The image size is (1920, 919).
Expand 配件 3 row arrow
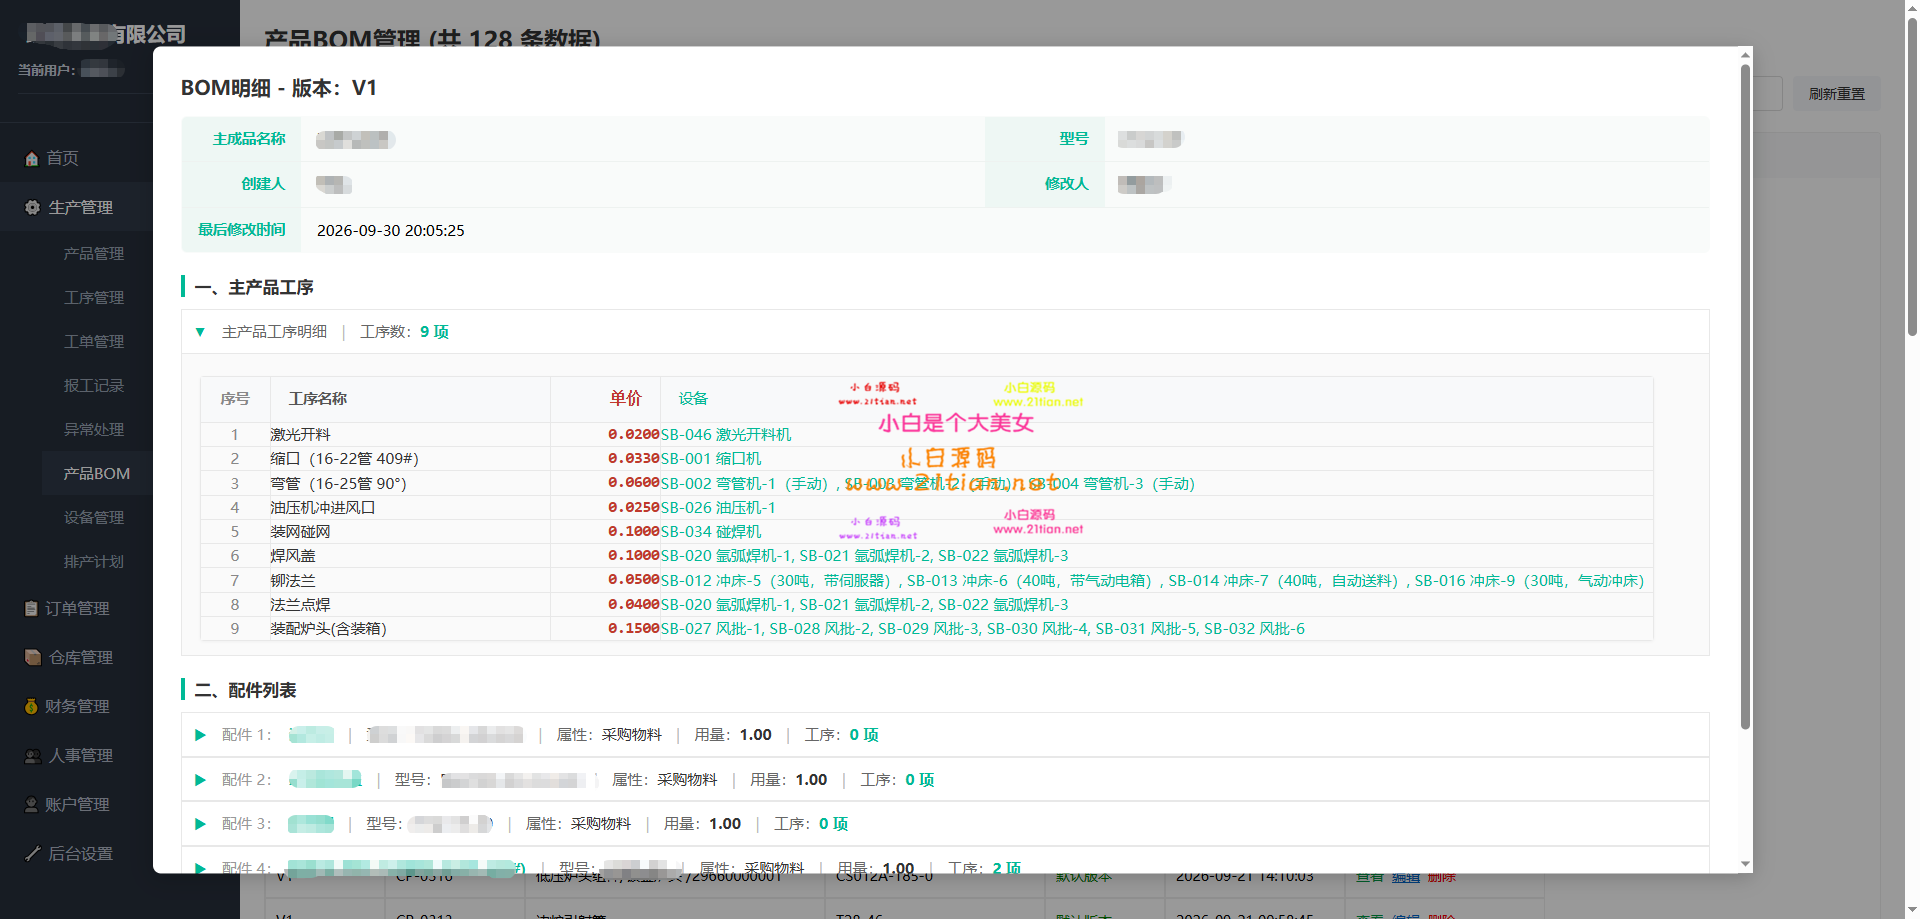pos(200,824)
